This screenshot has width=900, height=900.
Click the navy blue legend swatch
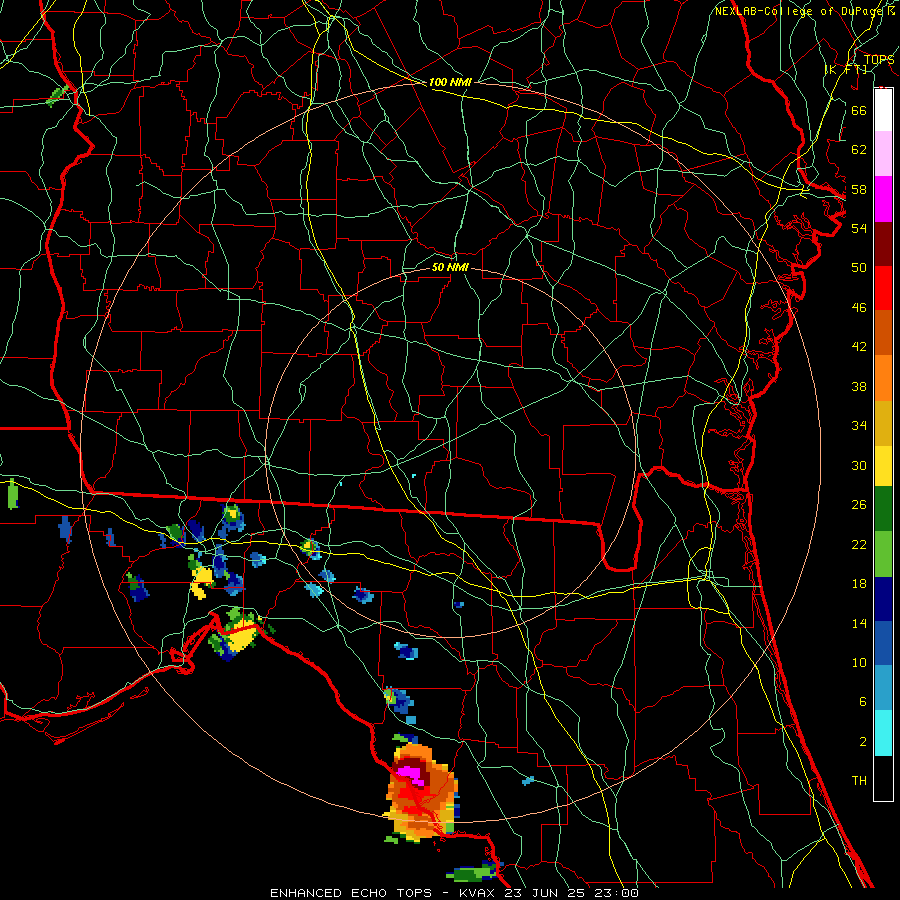(x=883, y=599)
